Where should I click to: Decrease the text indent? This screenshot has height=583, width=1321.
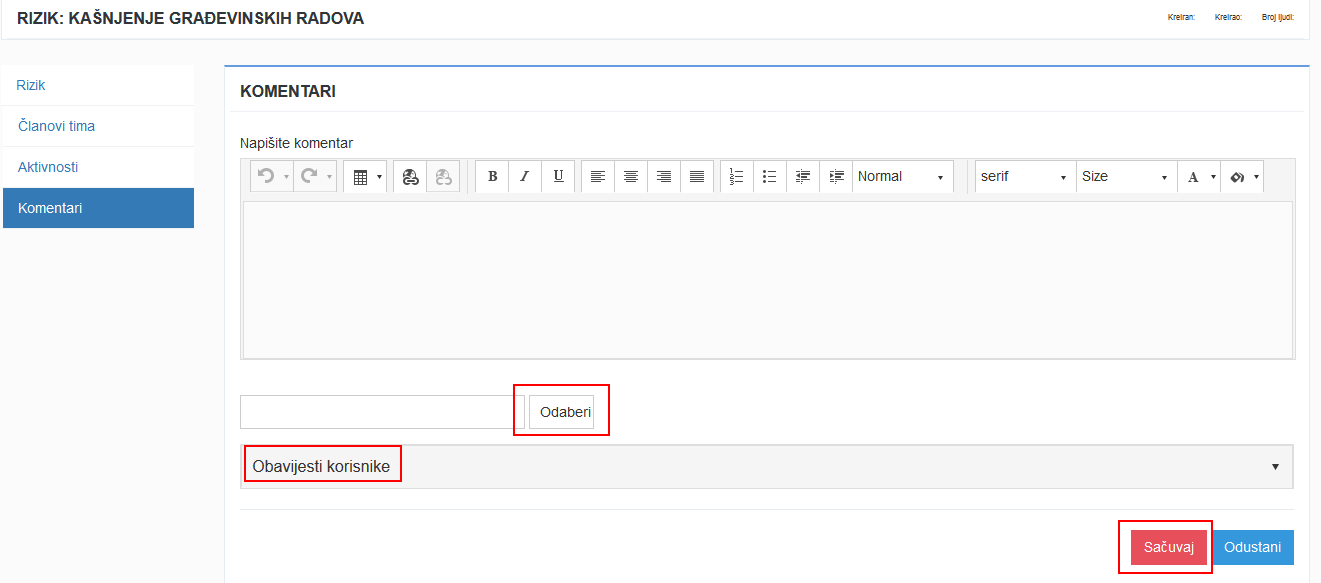coord(803,176)
